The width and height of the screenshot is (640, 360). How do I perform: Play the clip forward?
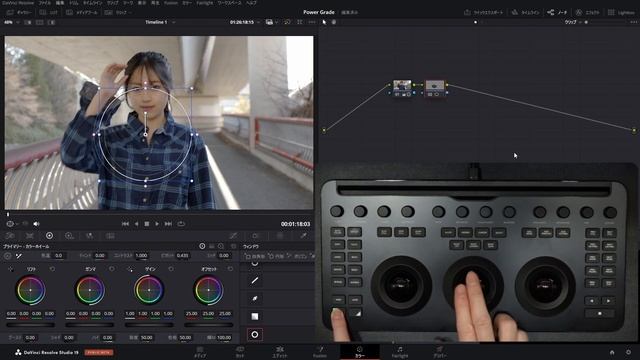pos(157,224)
